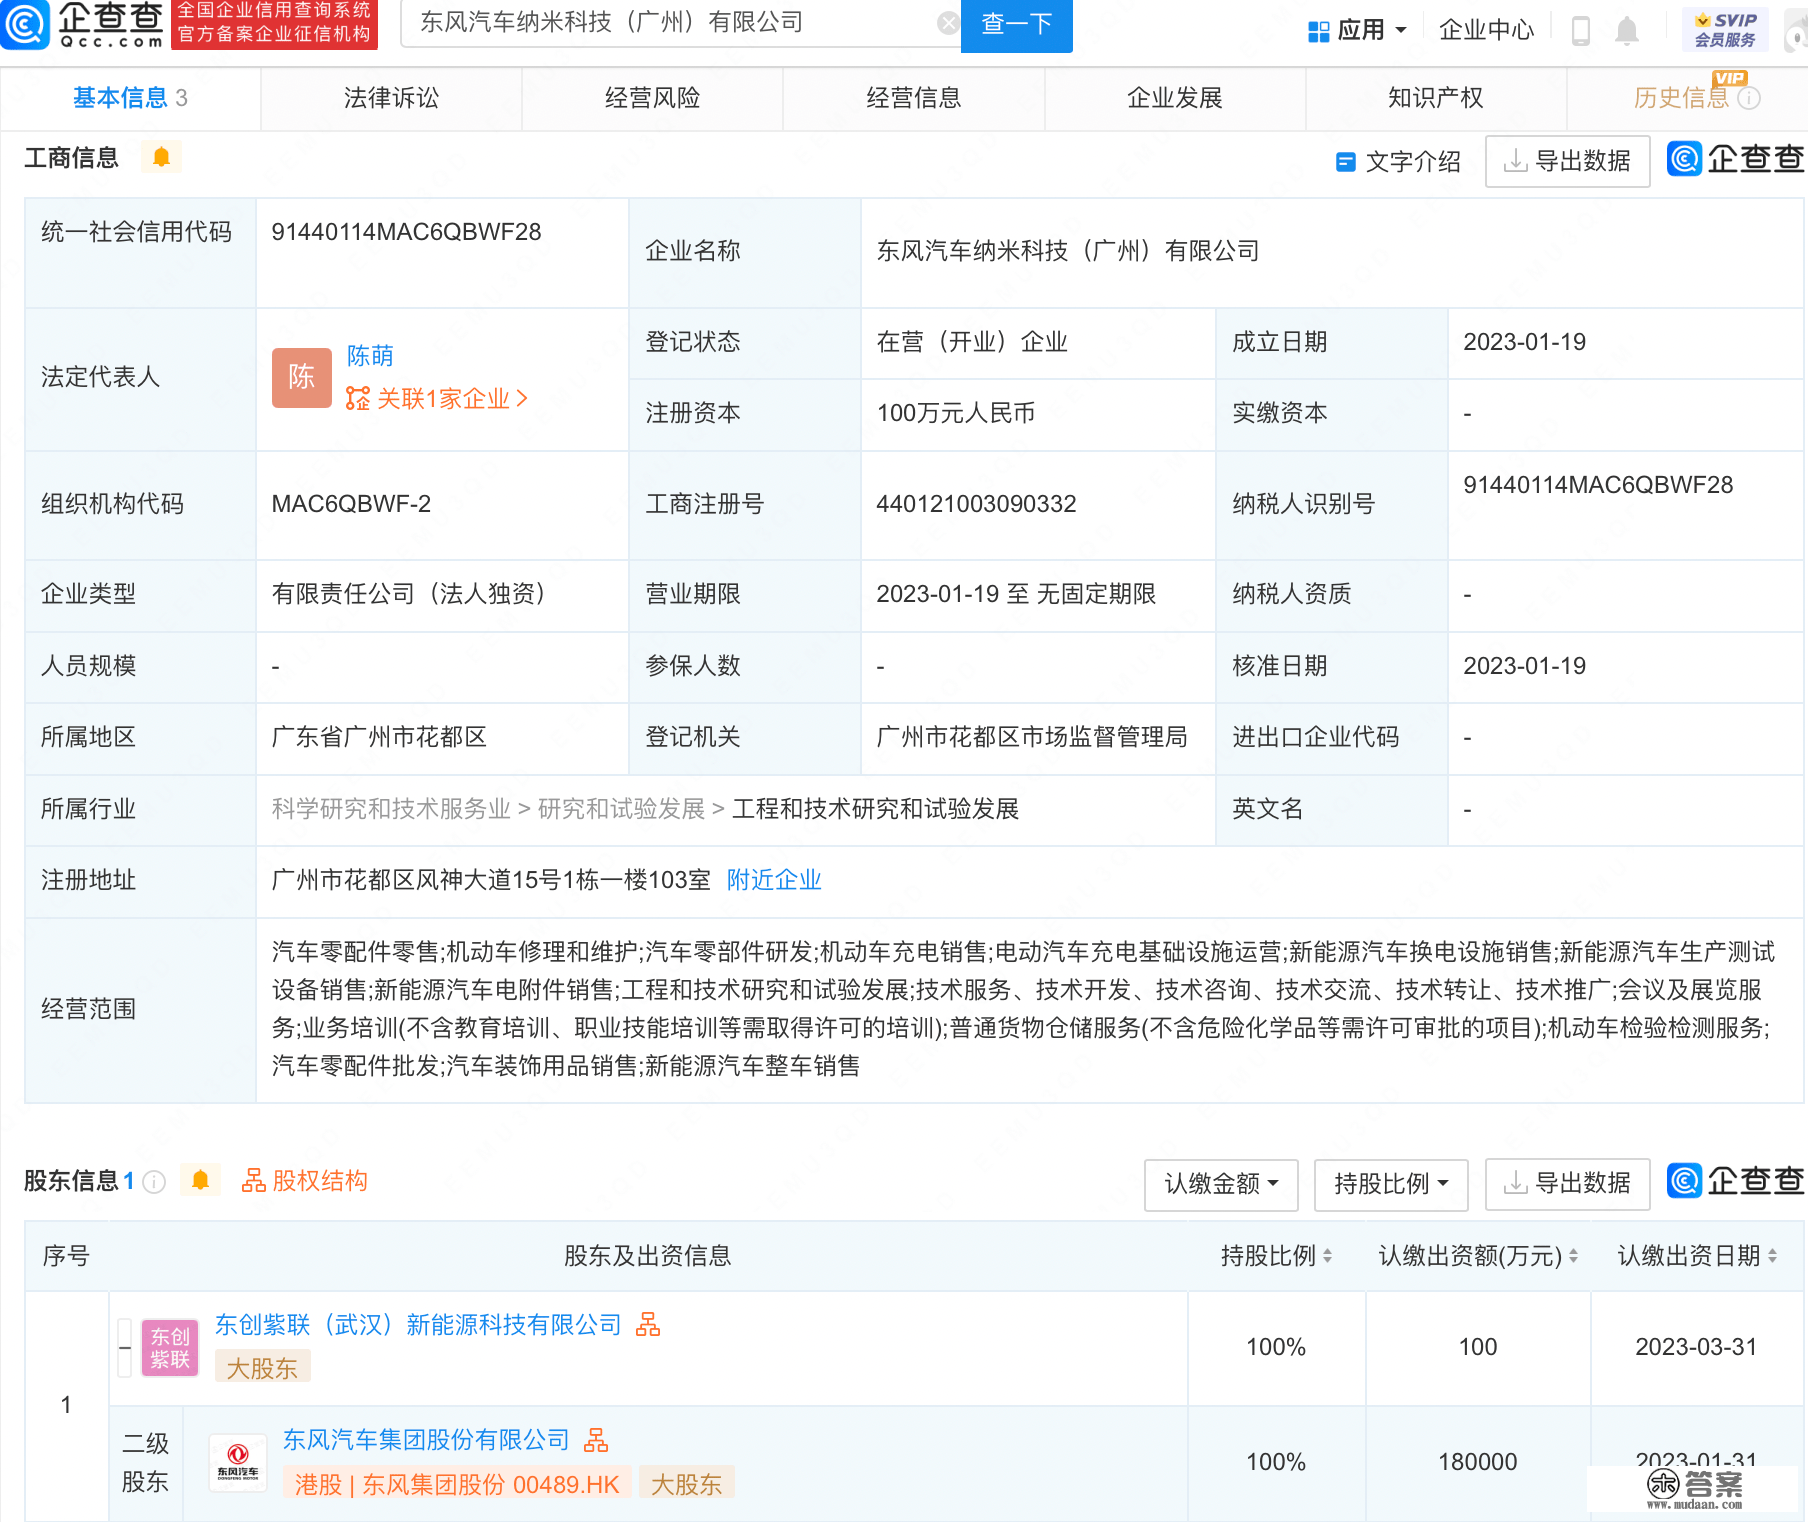This screenshot has height=1522, width=1808.
Task: Switch to the 经营信息 tab
Action: tap(913, 98)
